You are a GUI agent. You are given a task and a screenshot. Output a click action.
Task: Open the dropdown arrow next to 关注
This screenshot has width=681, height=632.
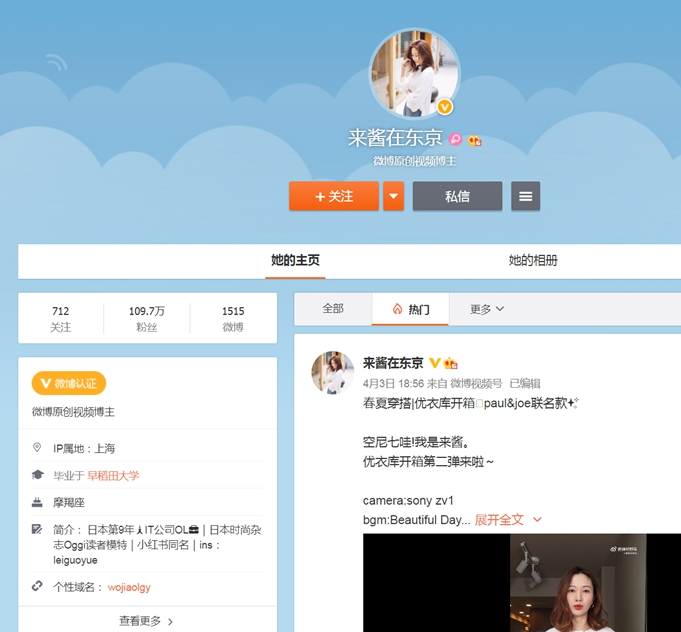click(393, 196)
